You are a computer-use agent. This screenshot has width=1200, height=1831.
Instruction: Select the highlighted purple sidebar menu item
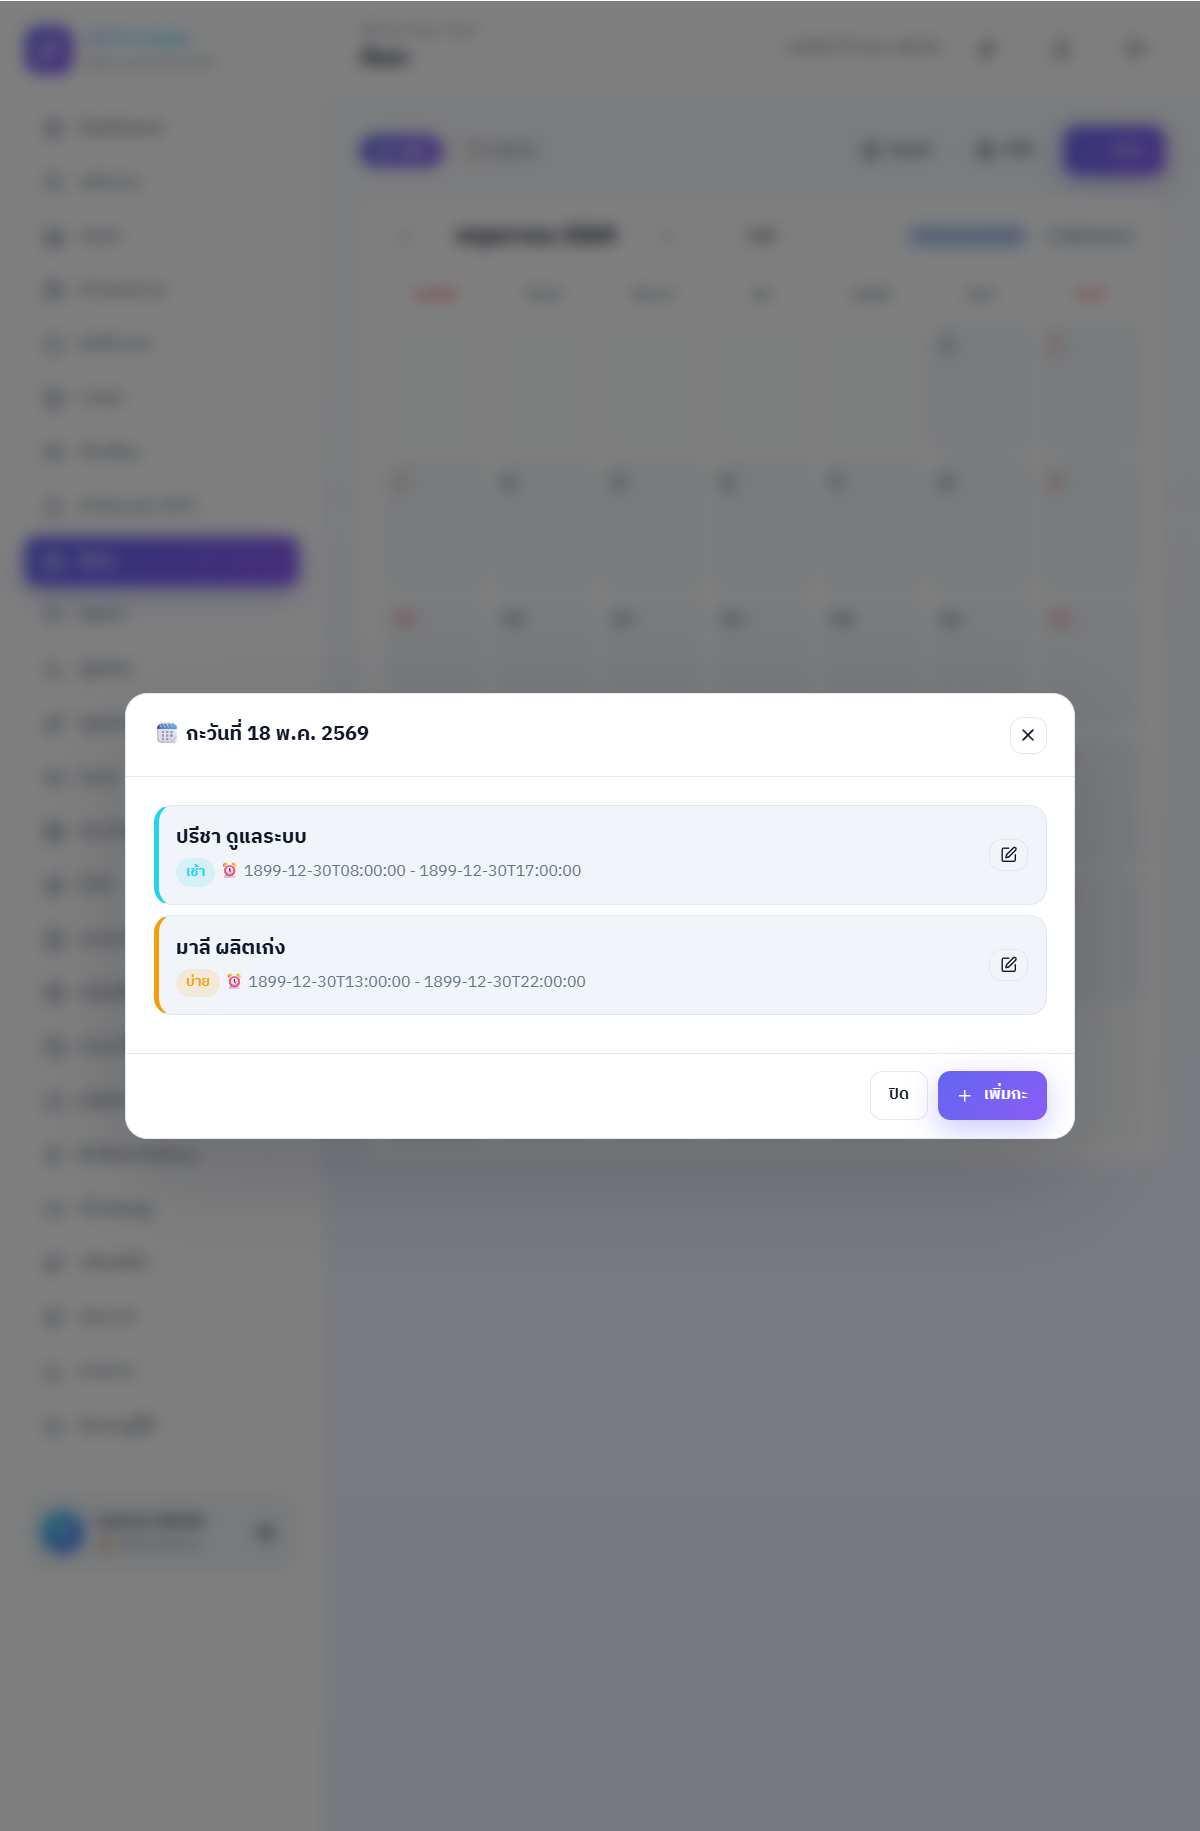click(x=162, y=561)
